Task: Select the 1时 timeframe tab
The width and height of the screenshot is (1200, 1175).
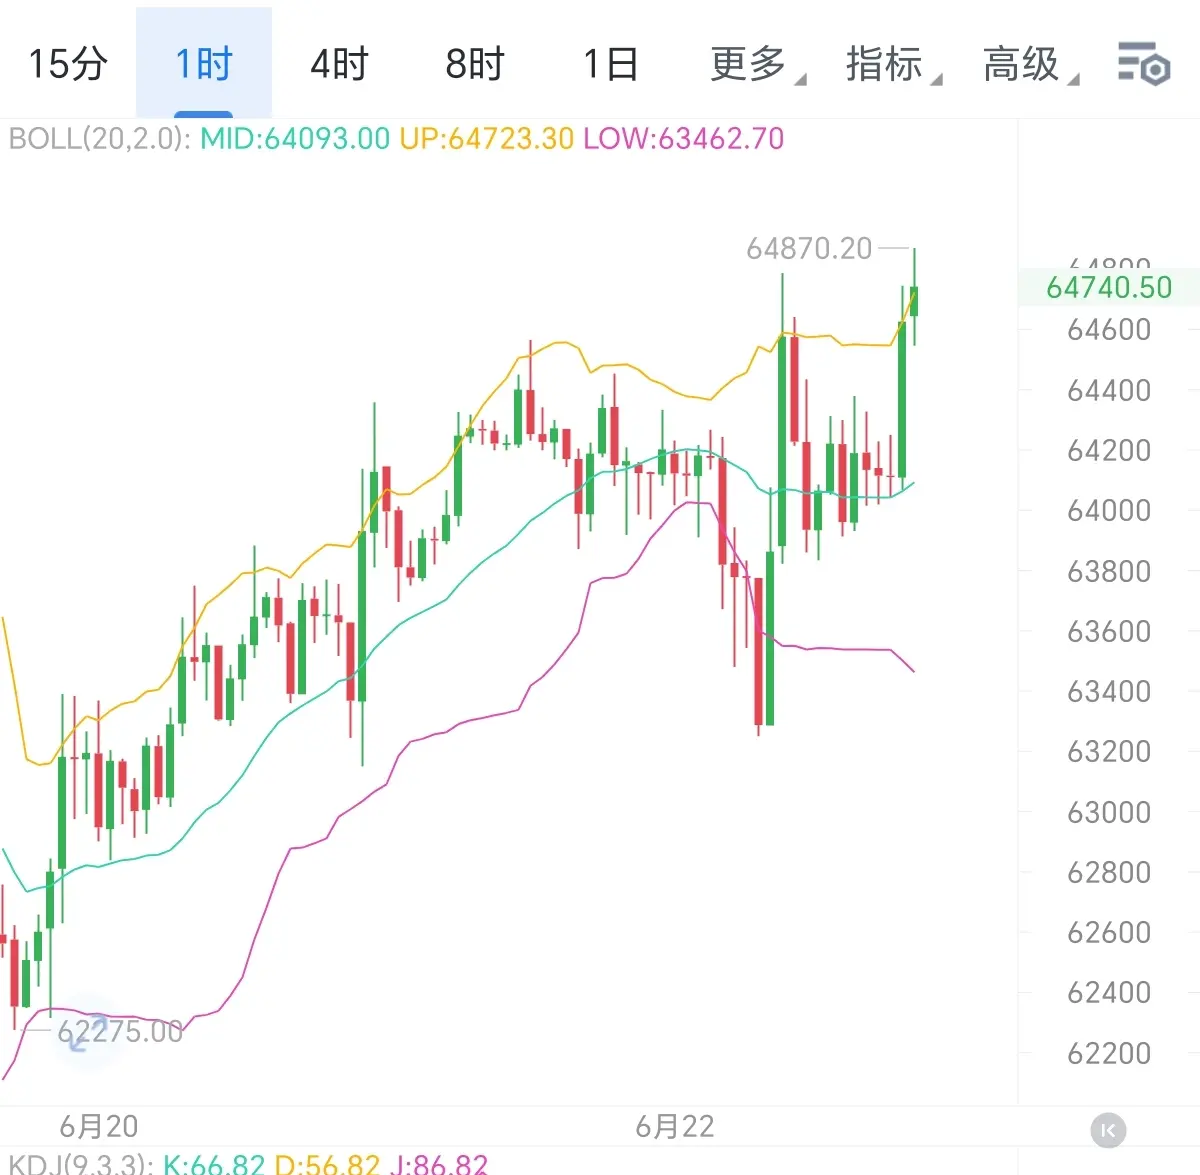Action: pyautogui.click(x=203, y=64)
